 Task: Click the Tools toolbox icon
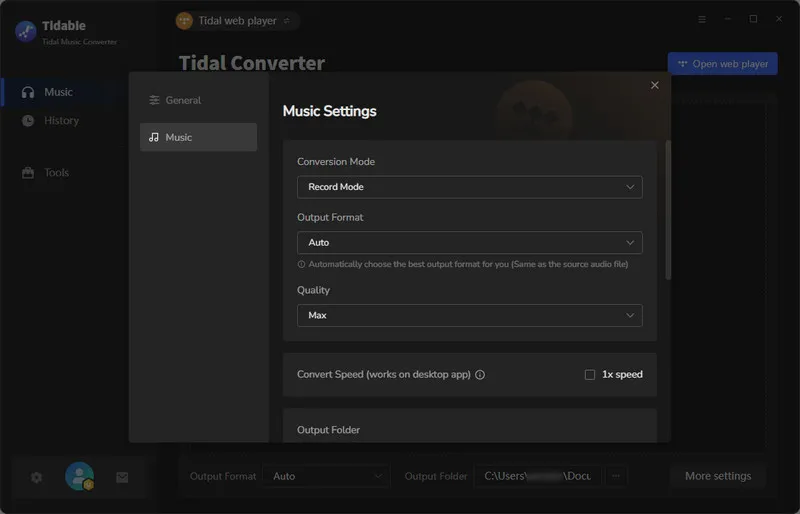(28, 173)
